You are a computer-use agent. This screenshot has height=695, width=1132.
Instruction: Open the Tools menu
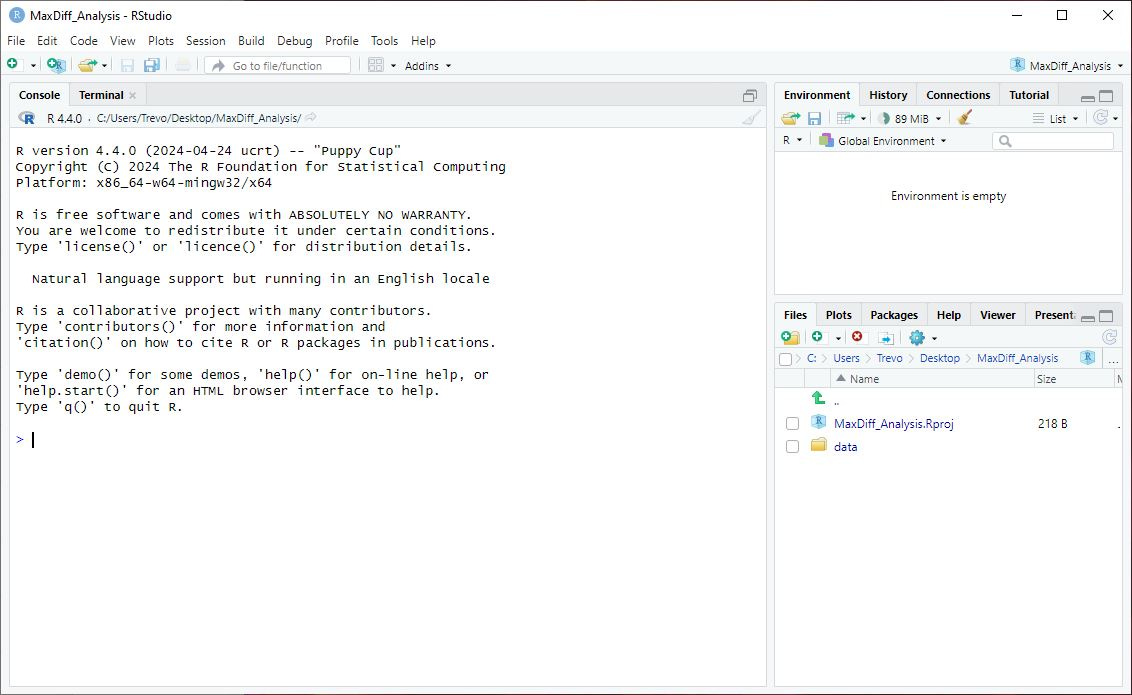pos(384,41)
